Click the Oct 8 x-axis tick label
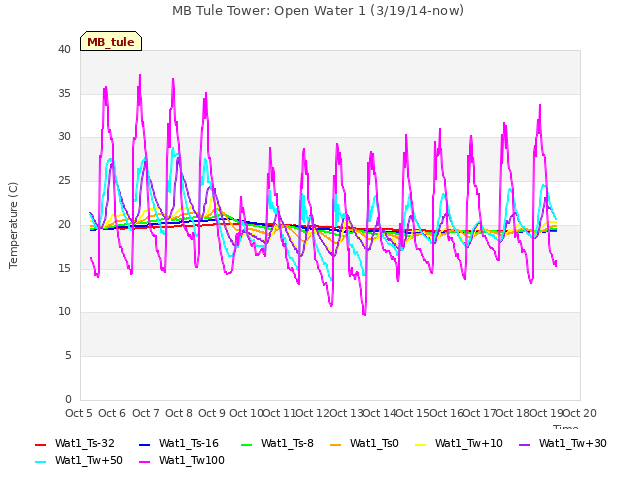Screen dimensions: 640x480 [x=179, y=413]
